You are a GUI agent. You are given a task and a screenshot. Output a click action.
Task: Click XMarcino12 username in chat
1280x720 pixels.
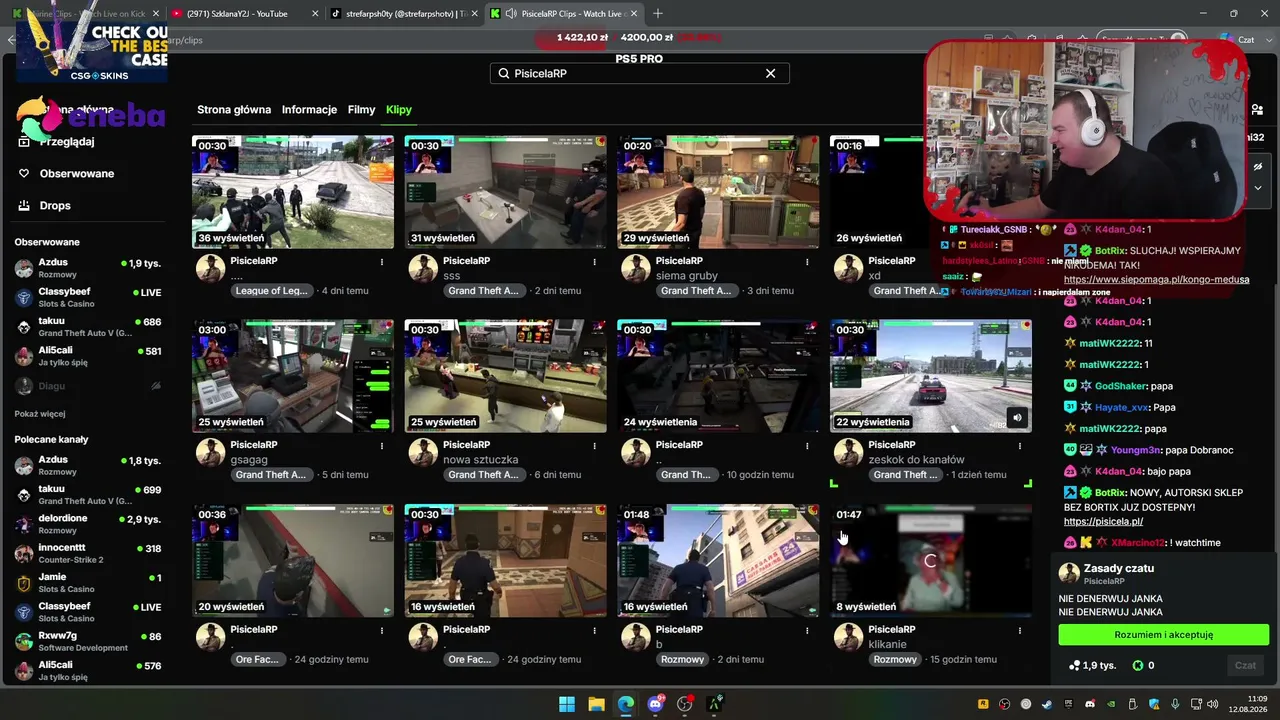click(1138, 543)
